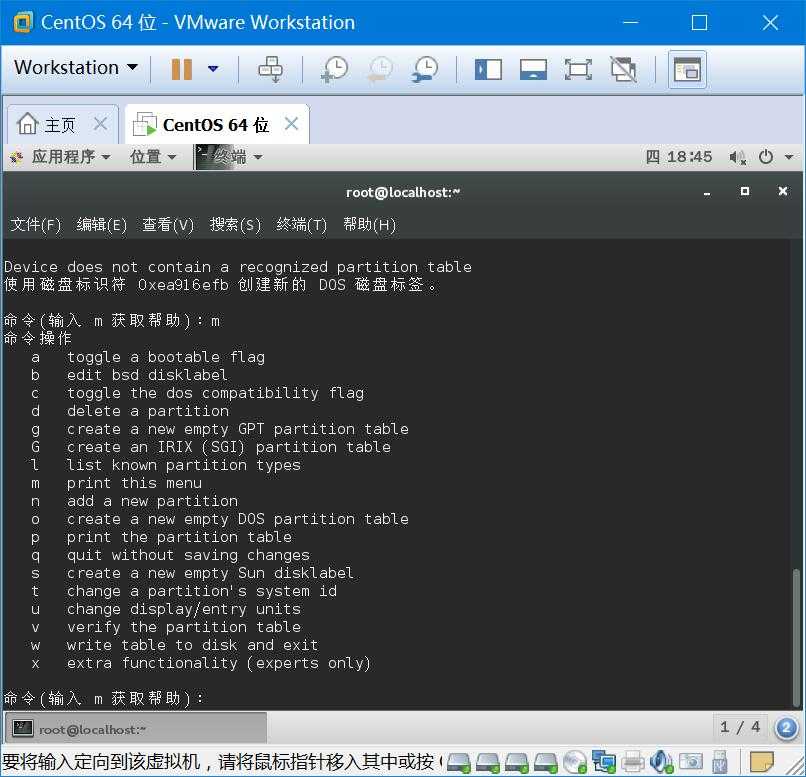Click the printer status icon
Screen dimensions: 806x777
(633, 763)
